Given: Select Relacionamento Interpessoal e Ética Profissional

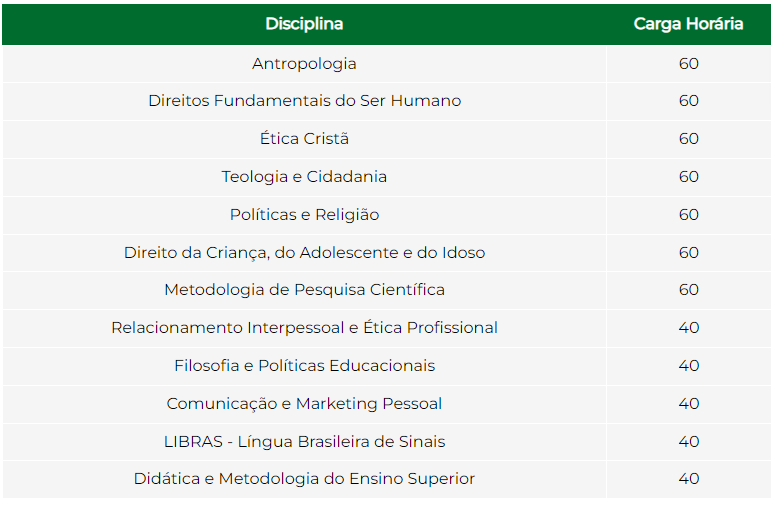Looking at the screenshot, I should 304,328.
